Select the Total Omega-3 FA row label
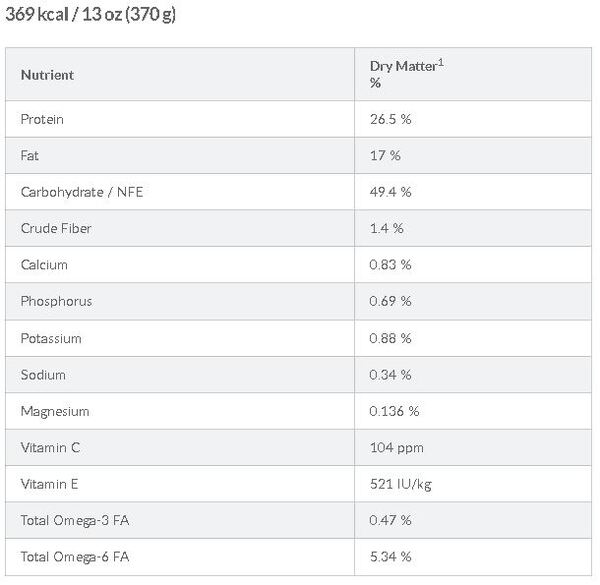This screenshot has height=585, width=600. [75, 520]
